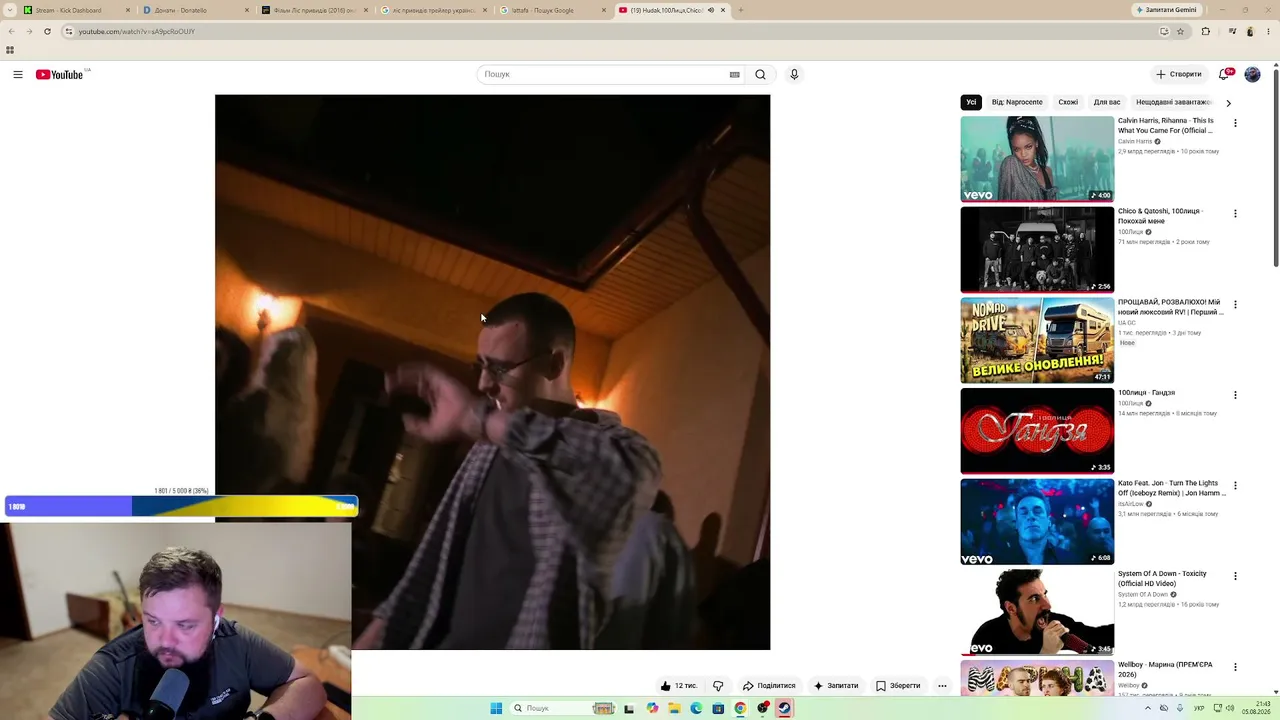
Task: Open the Chrome apps grid shortcut
Action: (10, 50)
